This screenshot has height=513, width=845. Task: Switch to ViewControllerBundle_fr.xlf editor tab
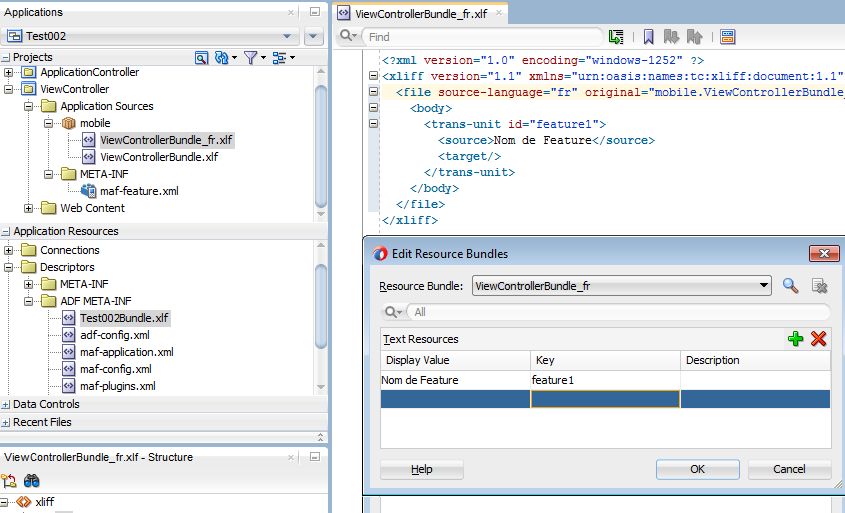[420, 14]
